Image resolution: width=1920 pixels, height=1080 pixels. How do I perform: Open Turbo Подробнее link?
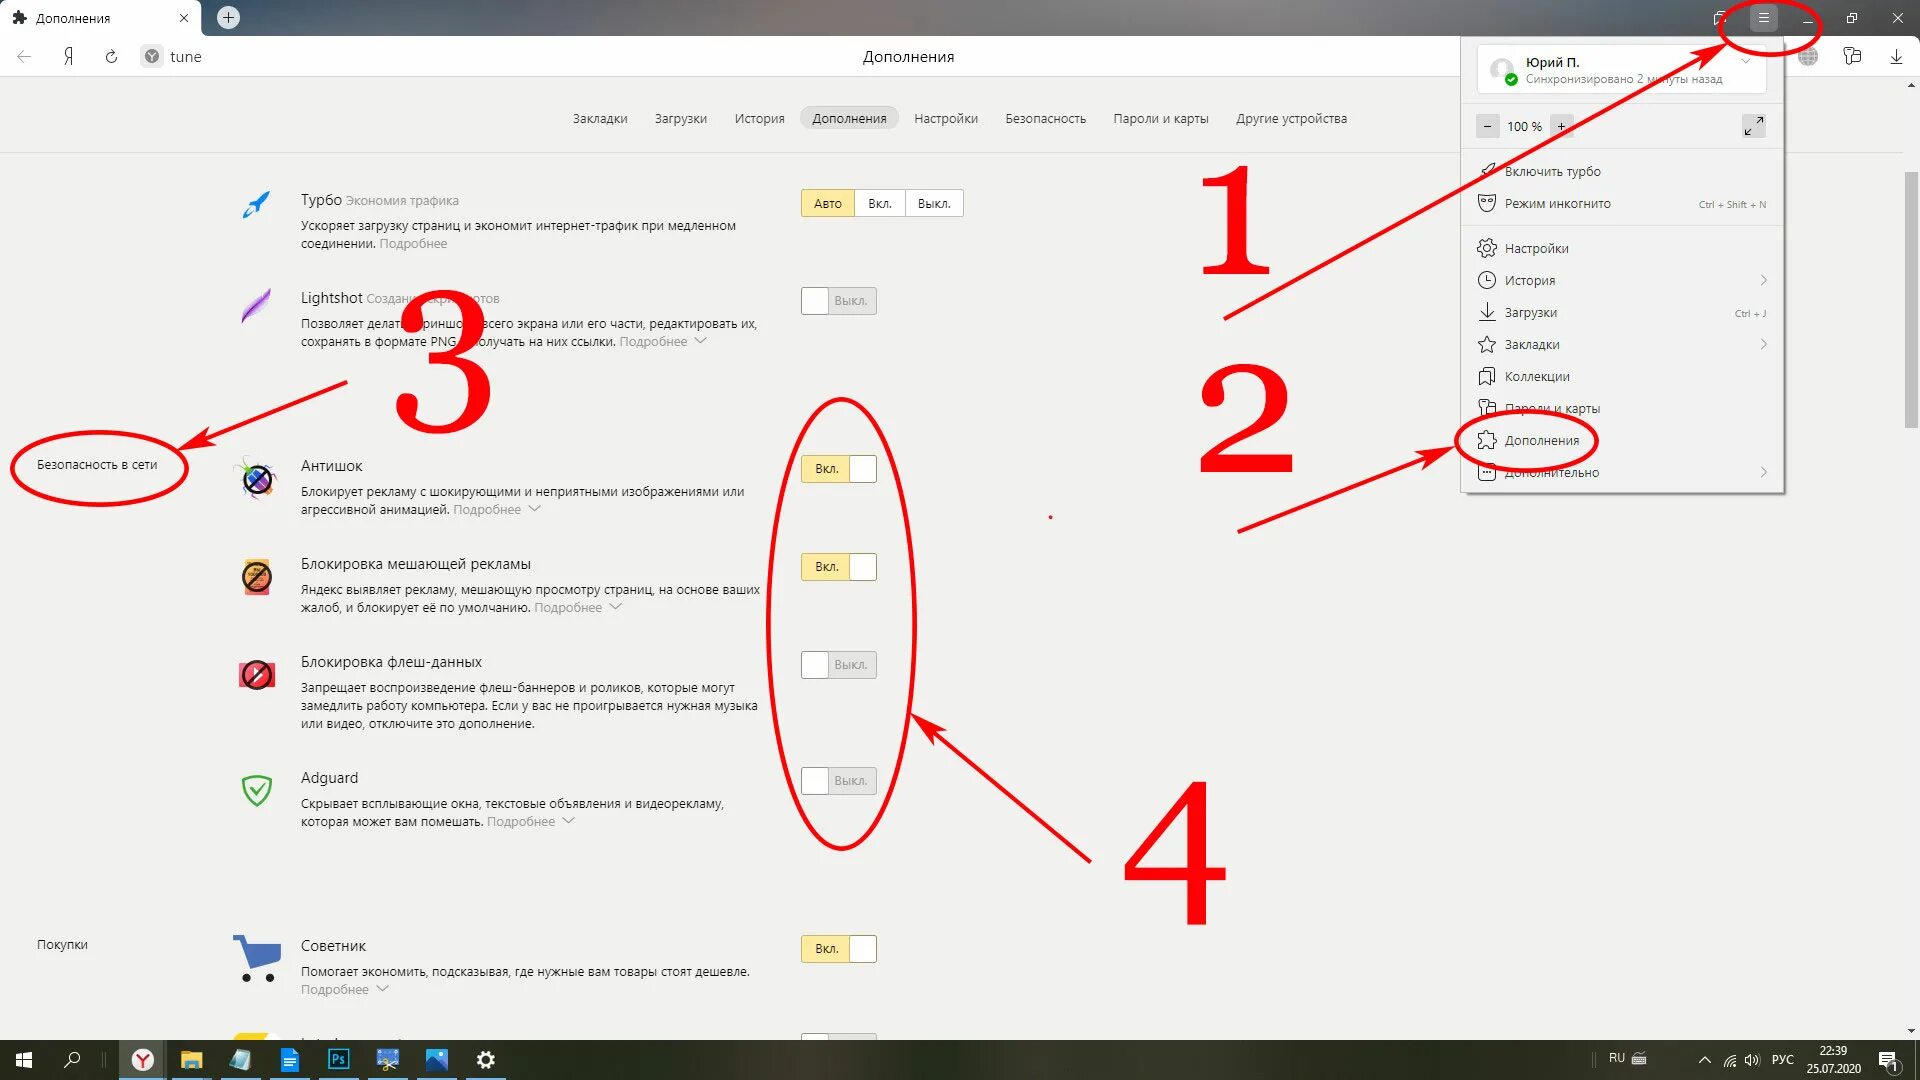click(413, 244)
